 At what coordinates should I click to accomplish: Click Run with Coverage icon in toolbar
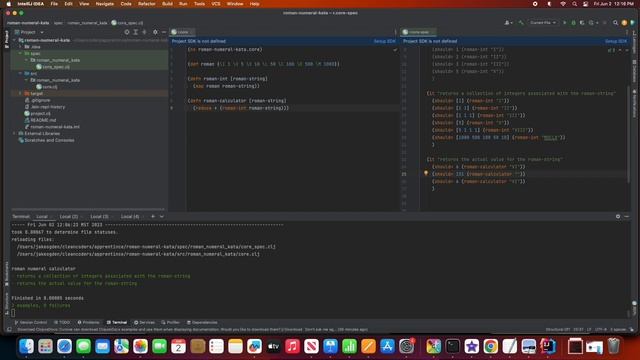(x=582, y=23)
